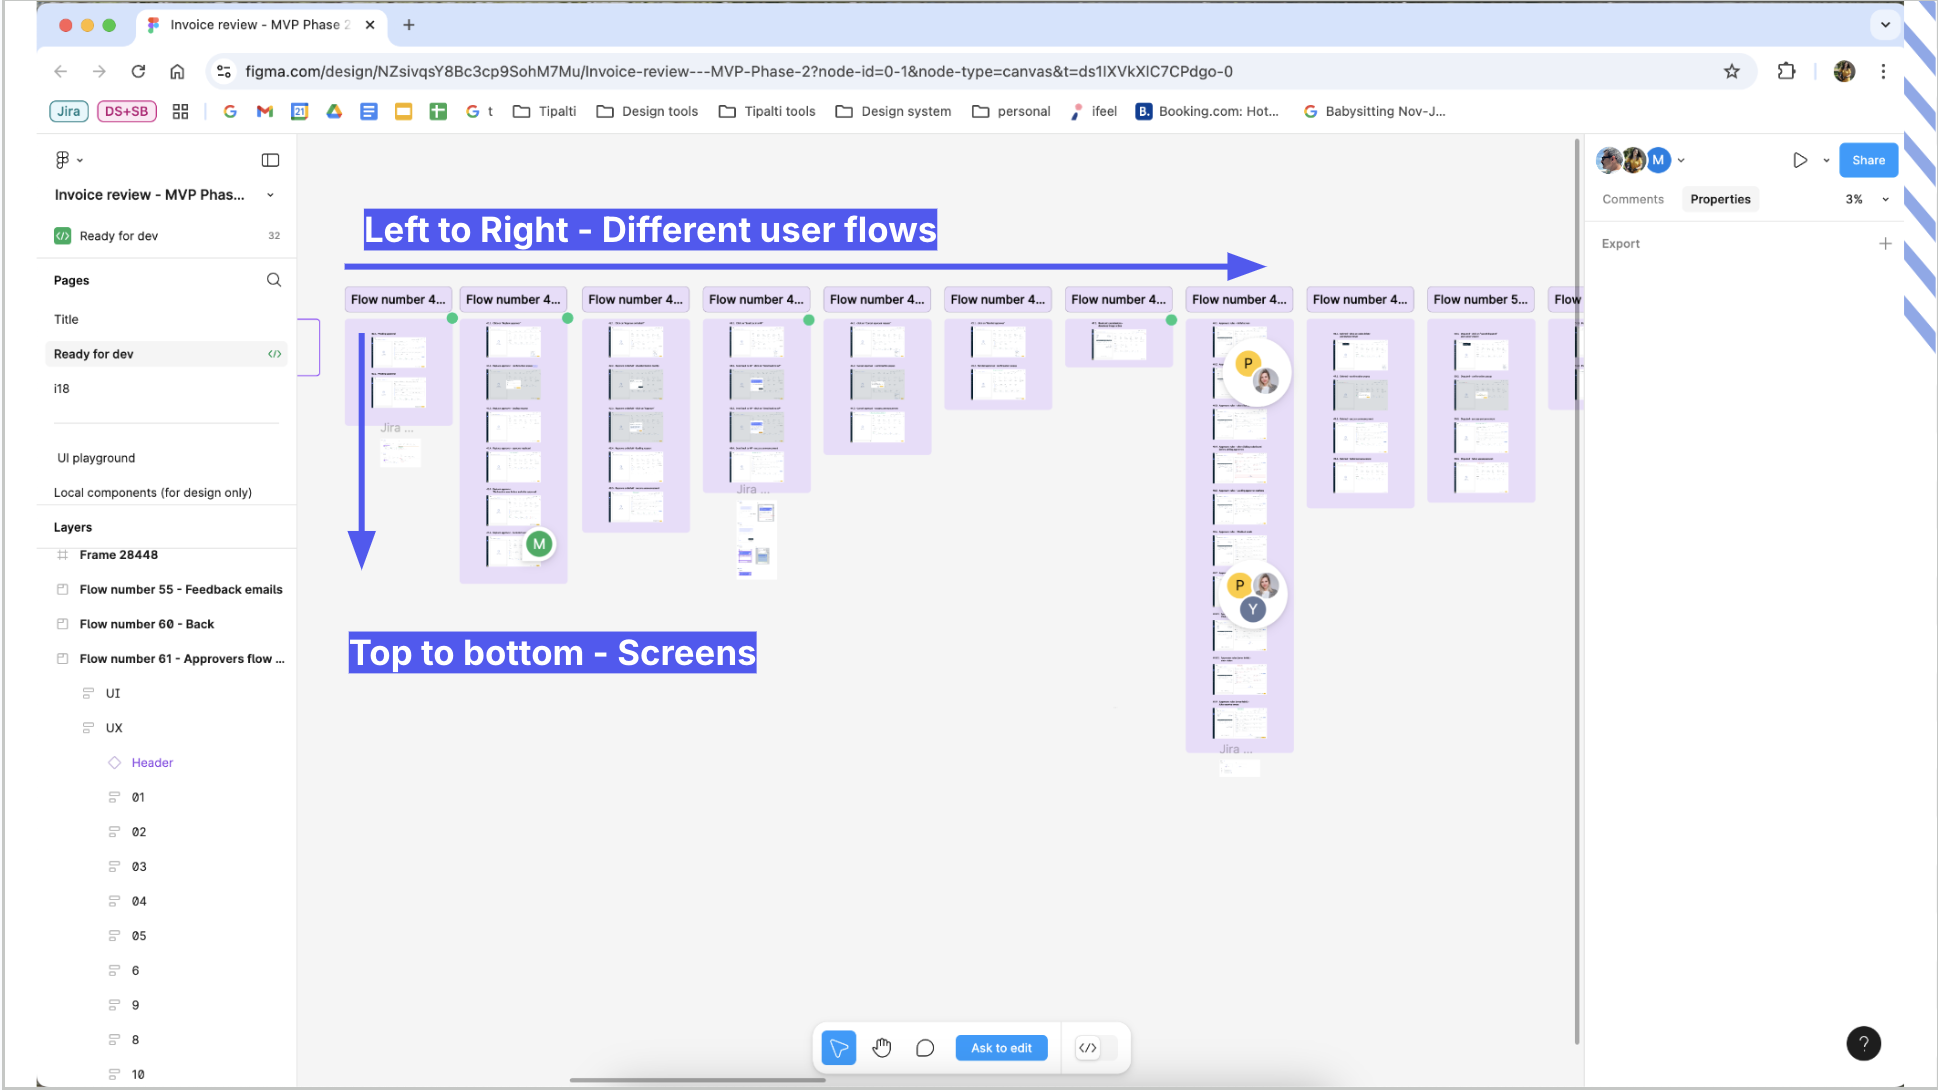
Task: Select Flow number 60 - Back layer
Action: point(147,624)
